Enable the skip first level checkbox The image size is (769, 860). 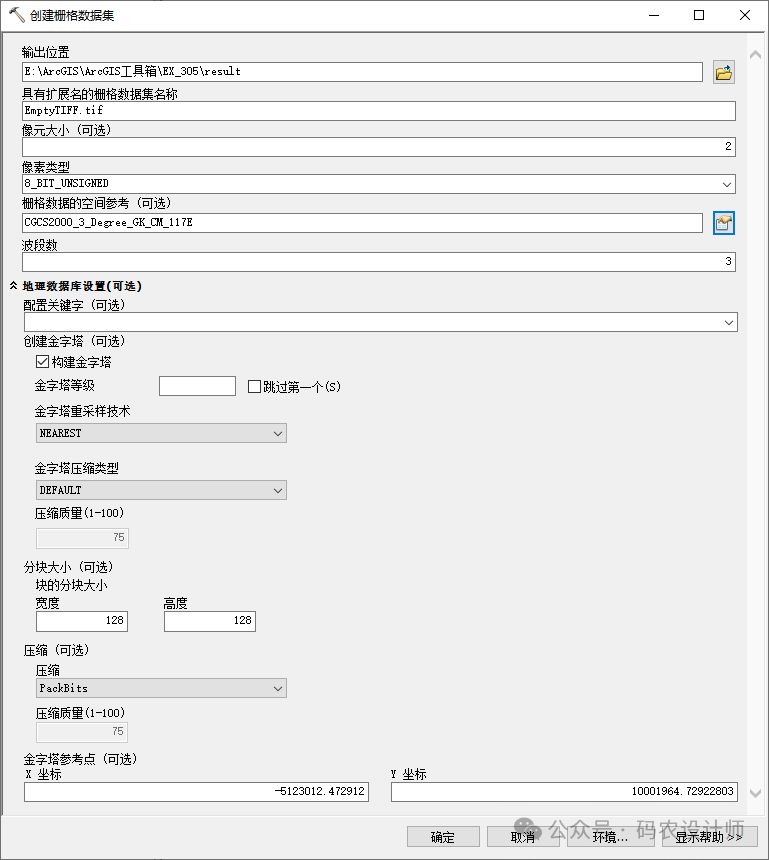coord(254,386)
